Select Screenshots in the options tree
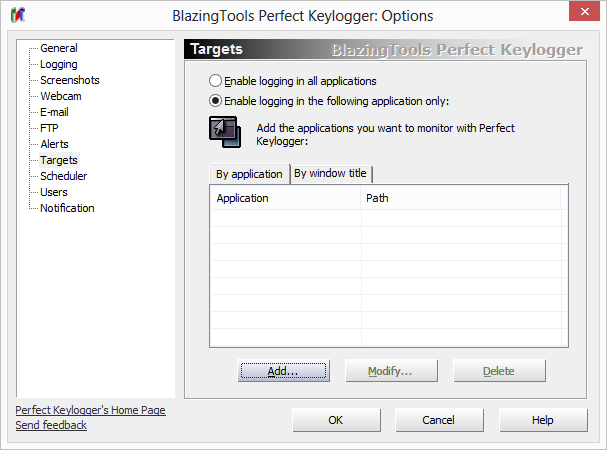This screenshot has height=450, width=607. [70, 80]
